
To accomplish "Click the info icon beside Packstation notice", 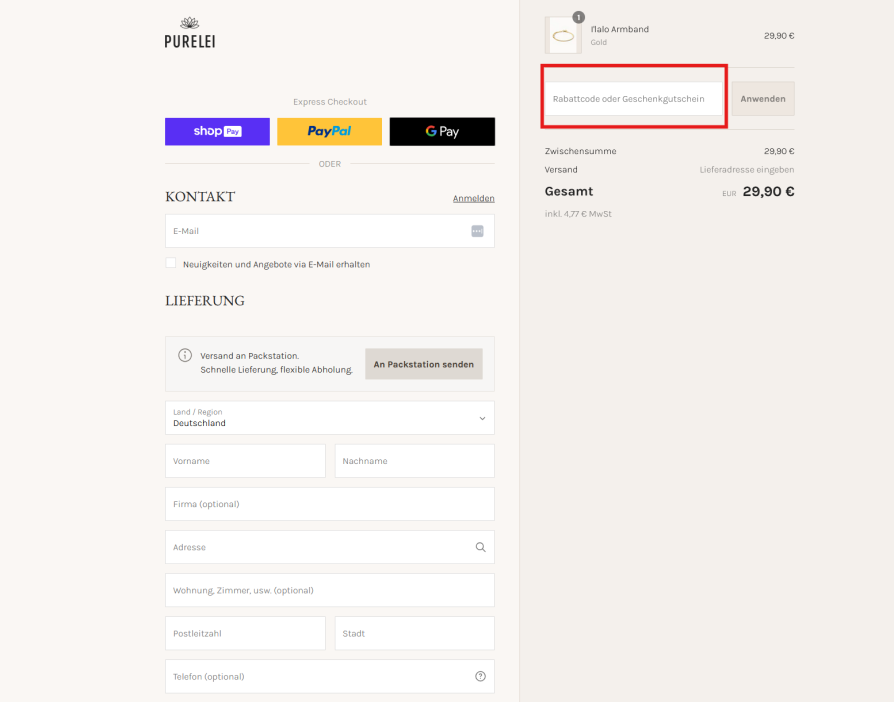I will pyautogui.click(x=185, y=355).
